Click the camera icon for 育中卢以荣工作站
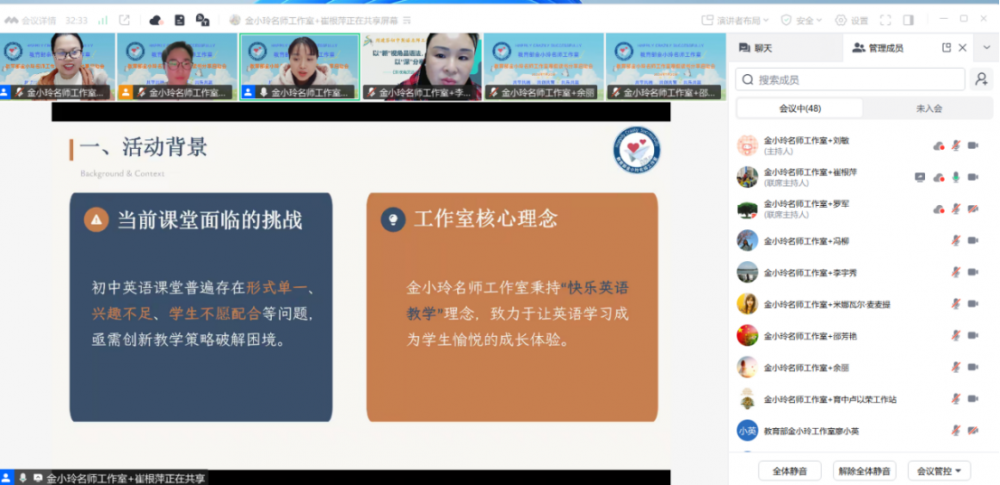1000x485 pixels. click(973, 399)
